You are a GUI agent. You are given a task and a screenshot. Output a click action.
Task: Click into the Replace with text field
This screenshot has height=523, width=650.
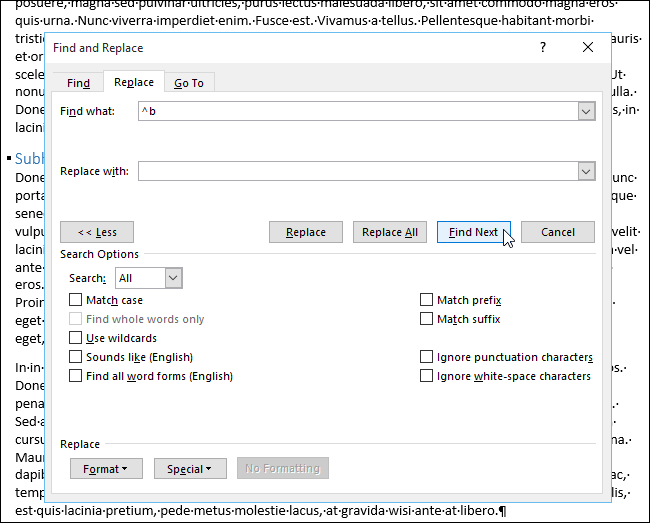pos(357,172)
